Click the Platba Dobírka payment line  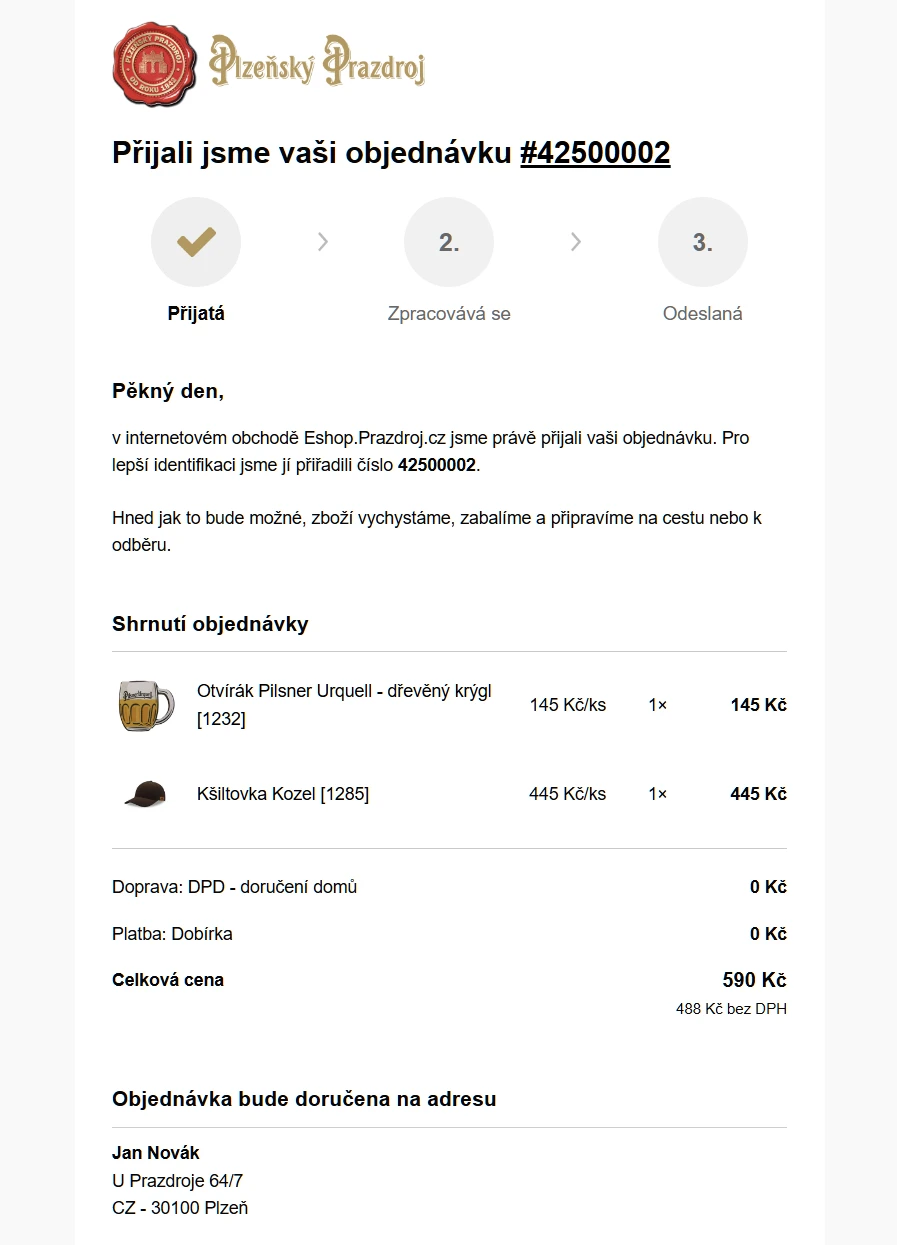pyautogui.click(x=172, y=934)
